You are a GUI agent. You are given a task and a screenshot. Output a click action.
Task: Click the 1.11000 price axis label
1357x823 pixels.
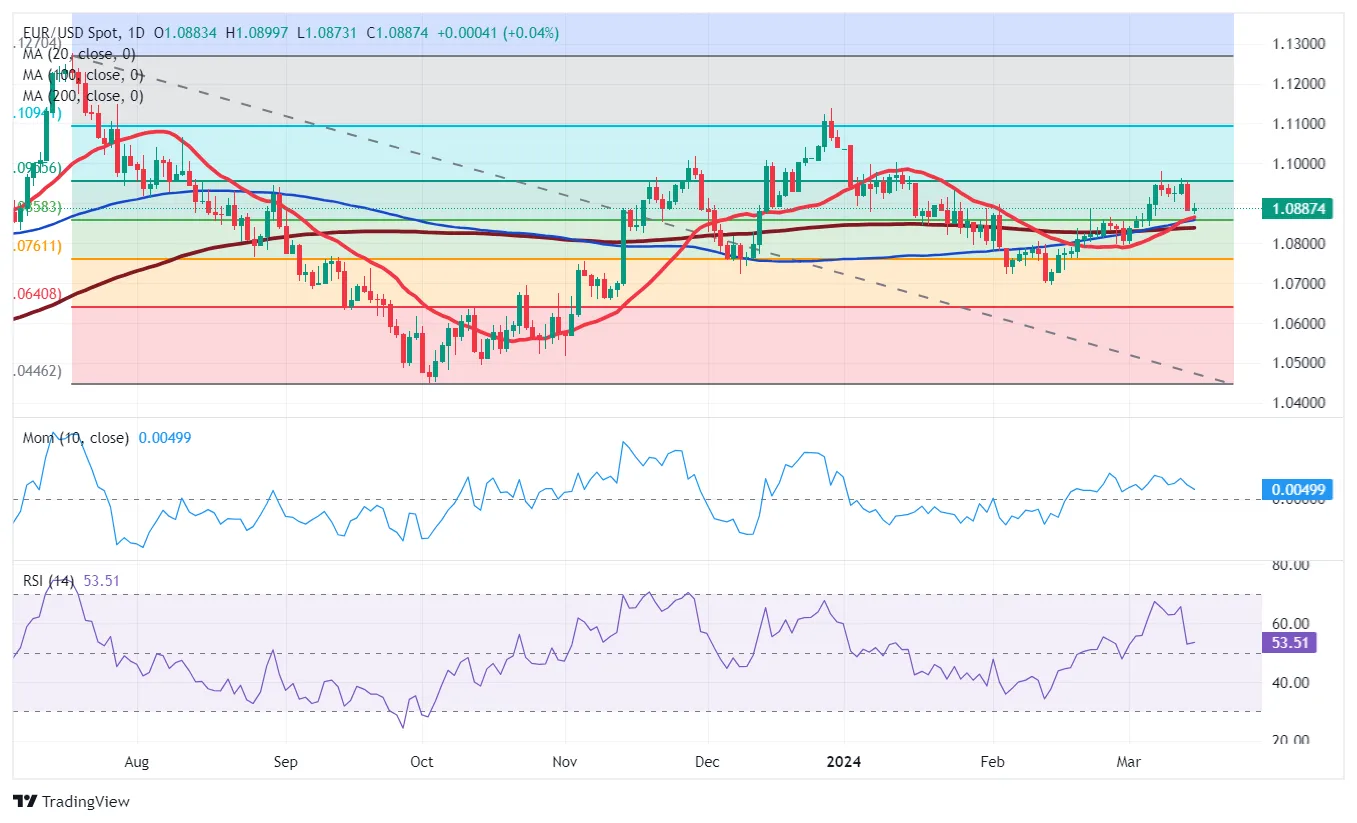[x=1299, y=124]
